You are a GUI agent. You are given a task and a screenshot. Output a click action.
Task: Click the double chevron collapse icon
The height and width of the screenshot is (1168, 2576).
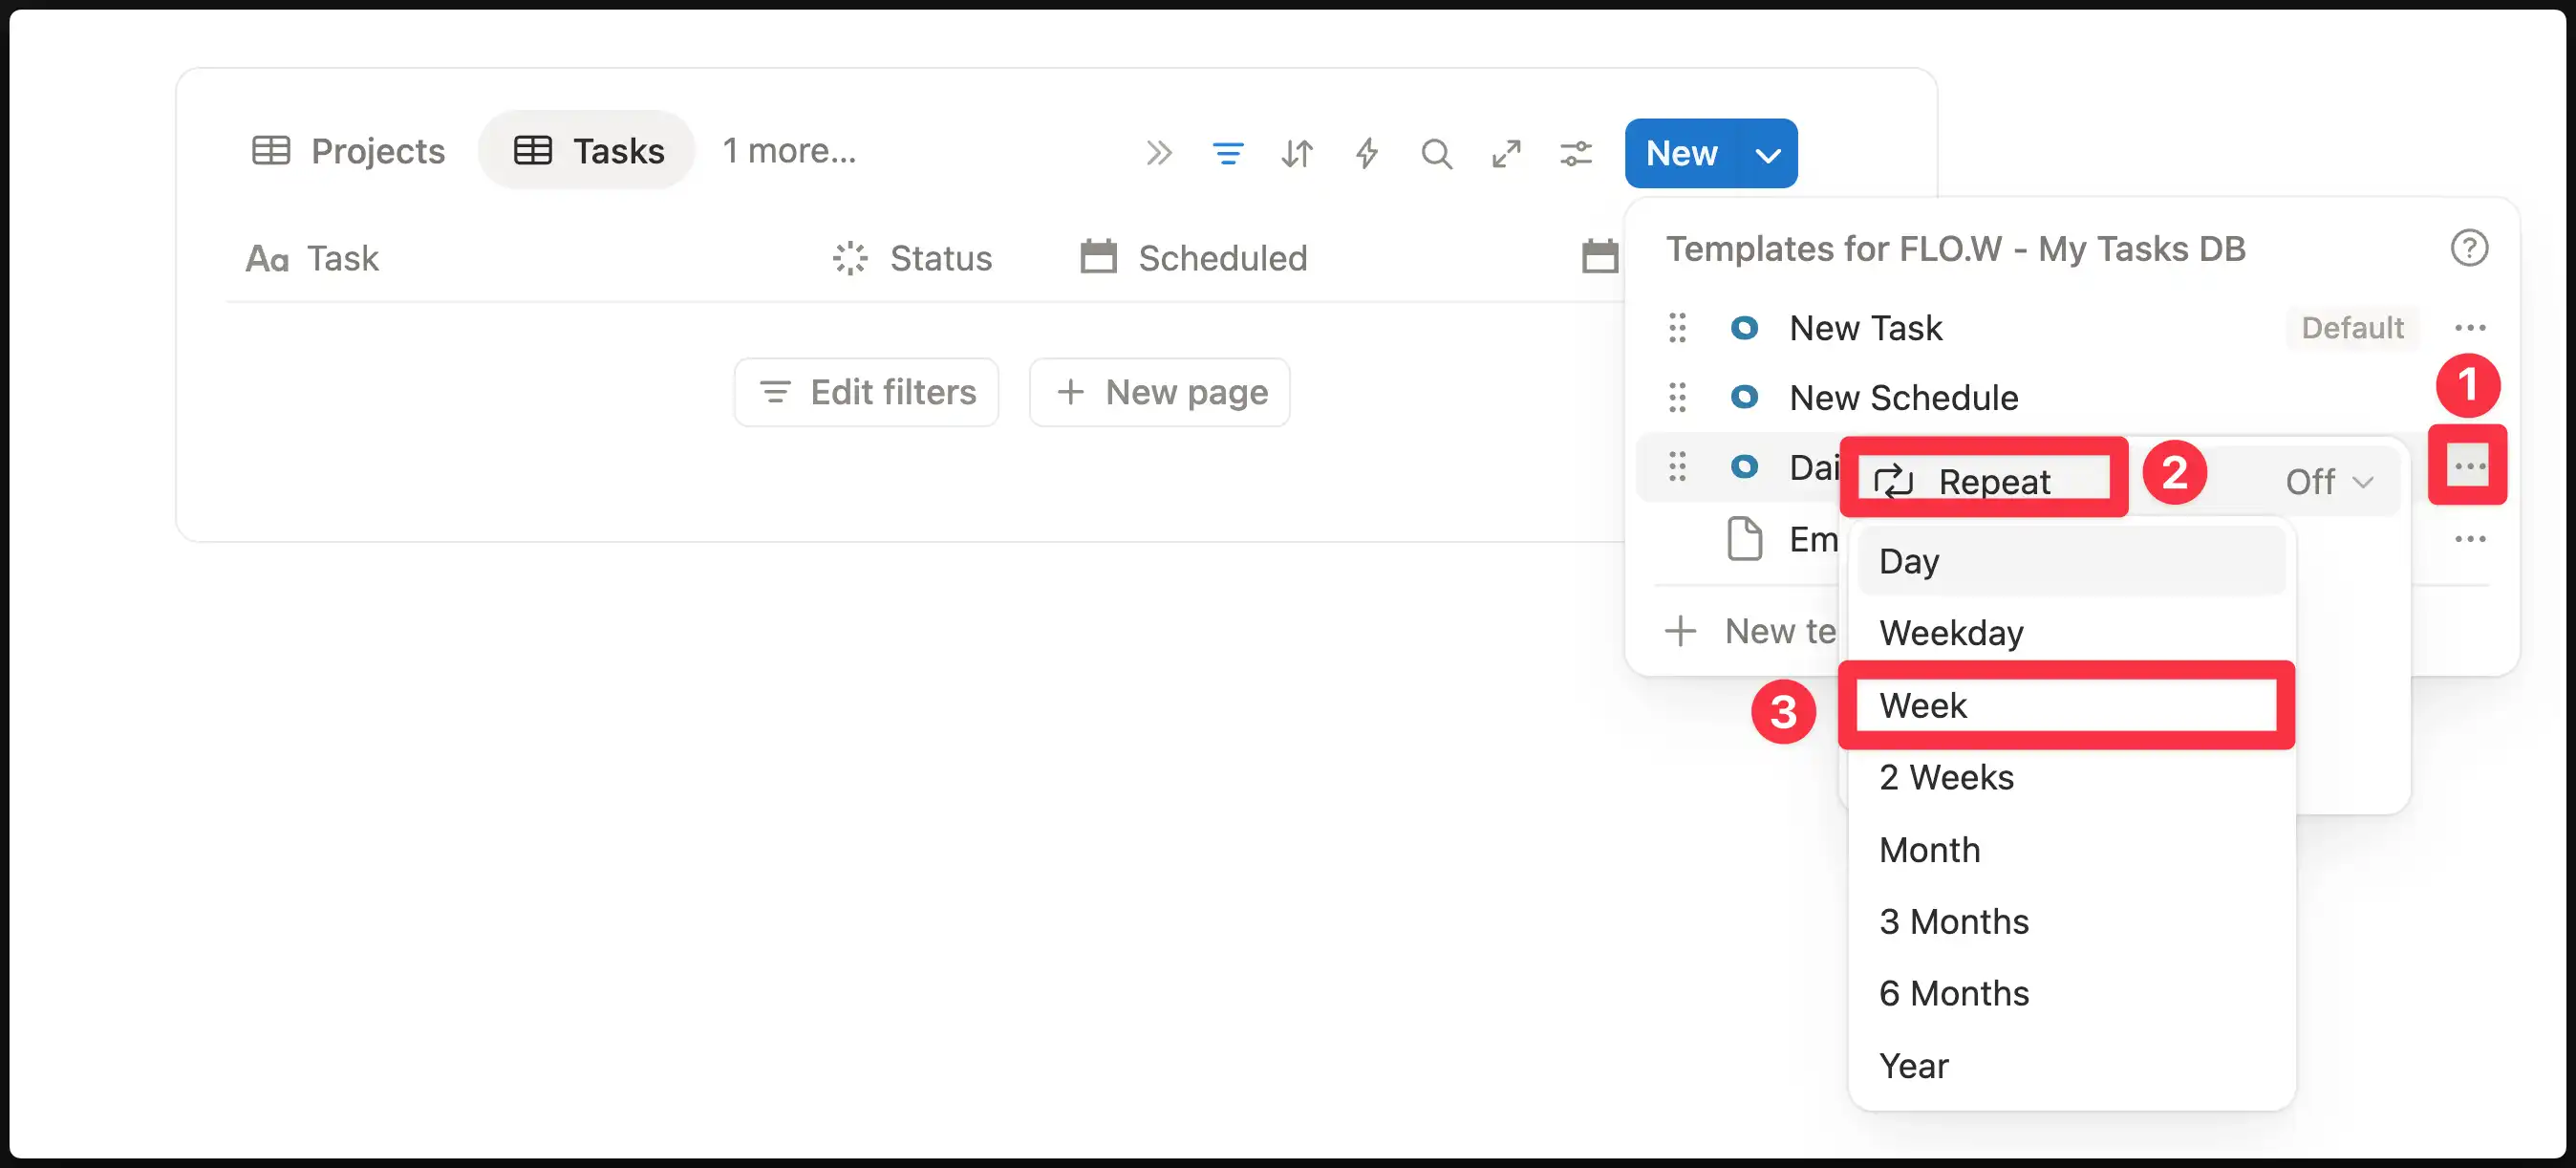1158,153
